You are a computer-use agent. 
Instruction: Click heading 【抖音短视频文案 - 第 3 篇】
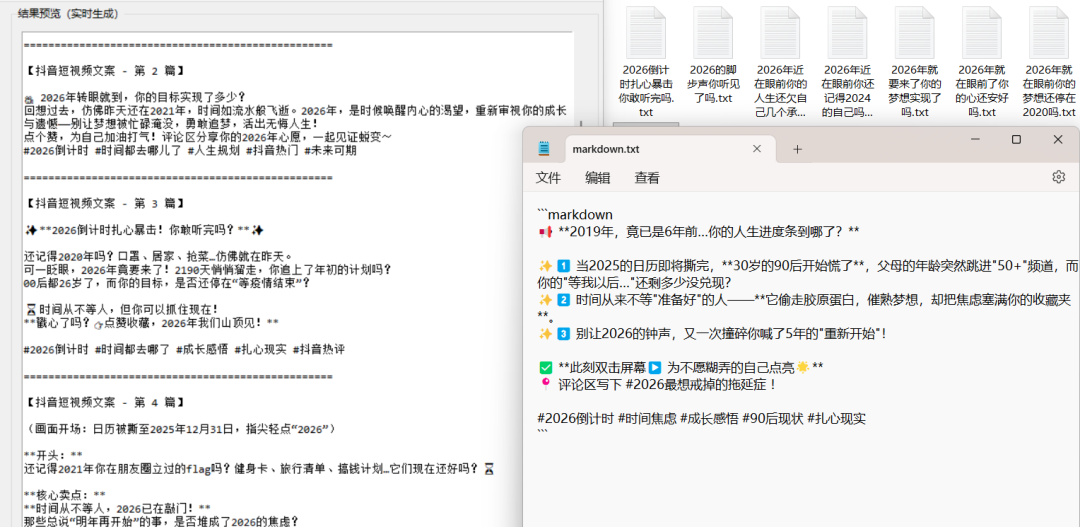tap(104, 203)
